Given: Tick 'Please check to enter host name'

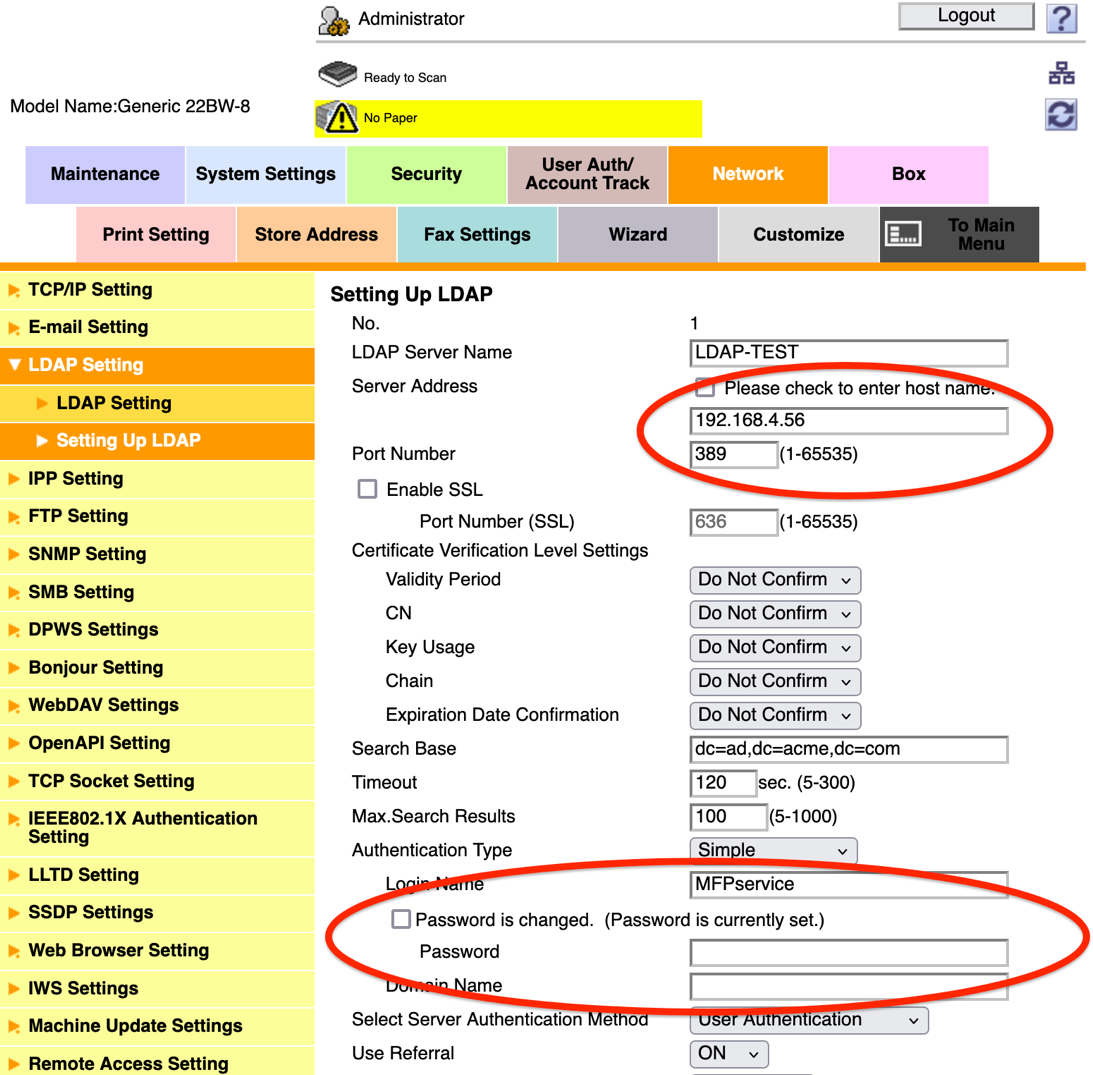Looking at the screenshot, I should [x=705, y=388].
